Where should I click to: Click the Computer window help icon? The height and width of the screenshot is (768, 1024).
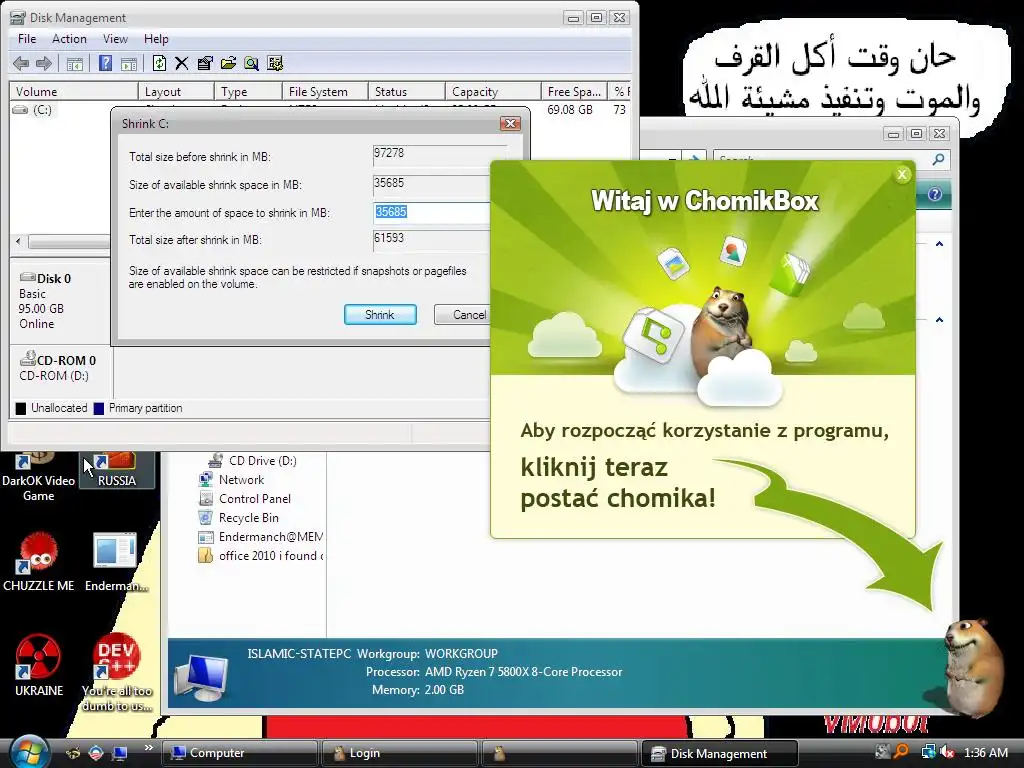tap(935, 195)
